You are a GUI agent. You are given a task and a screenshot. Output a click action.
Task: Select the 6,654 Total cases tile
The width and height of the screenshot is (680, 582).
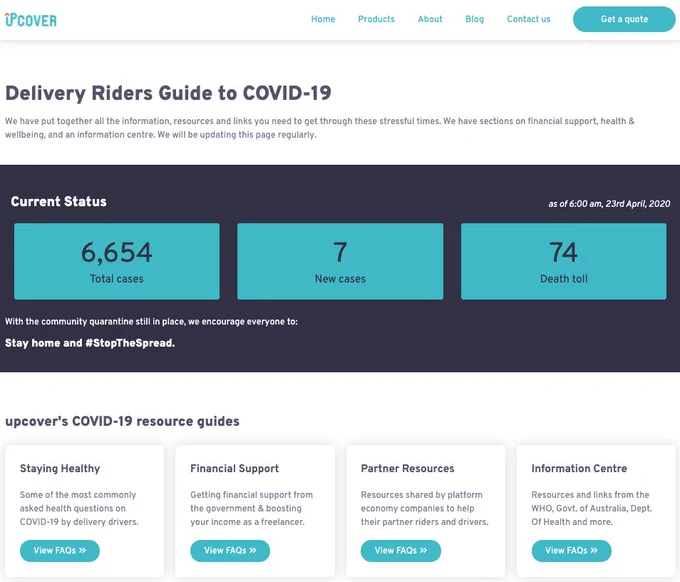pos(117,261)
